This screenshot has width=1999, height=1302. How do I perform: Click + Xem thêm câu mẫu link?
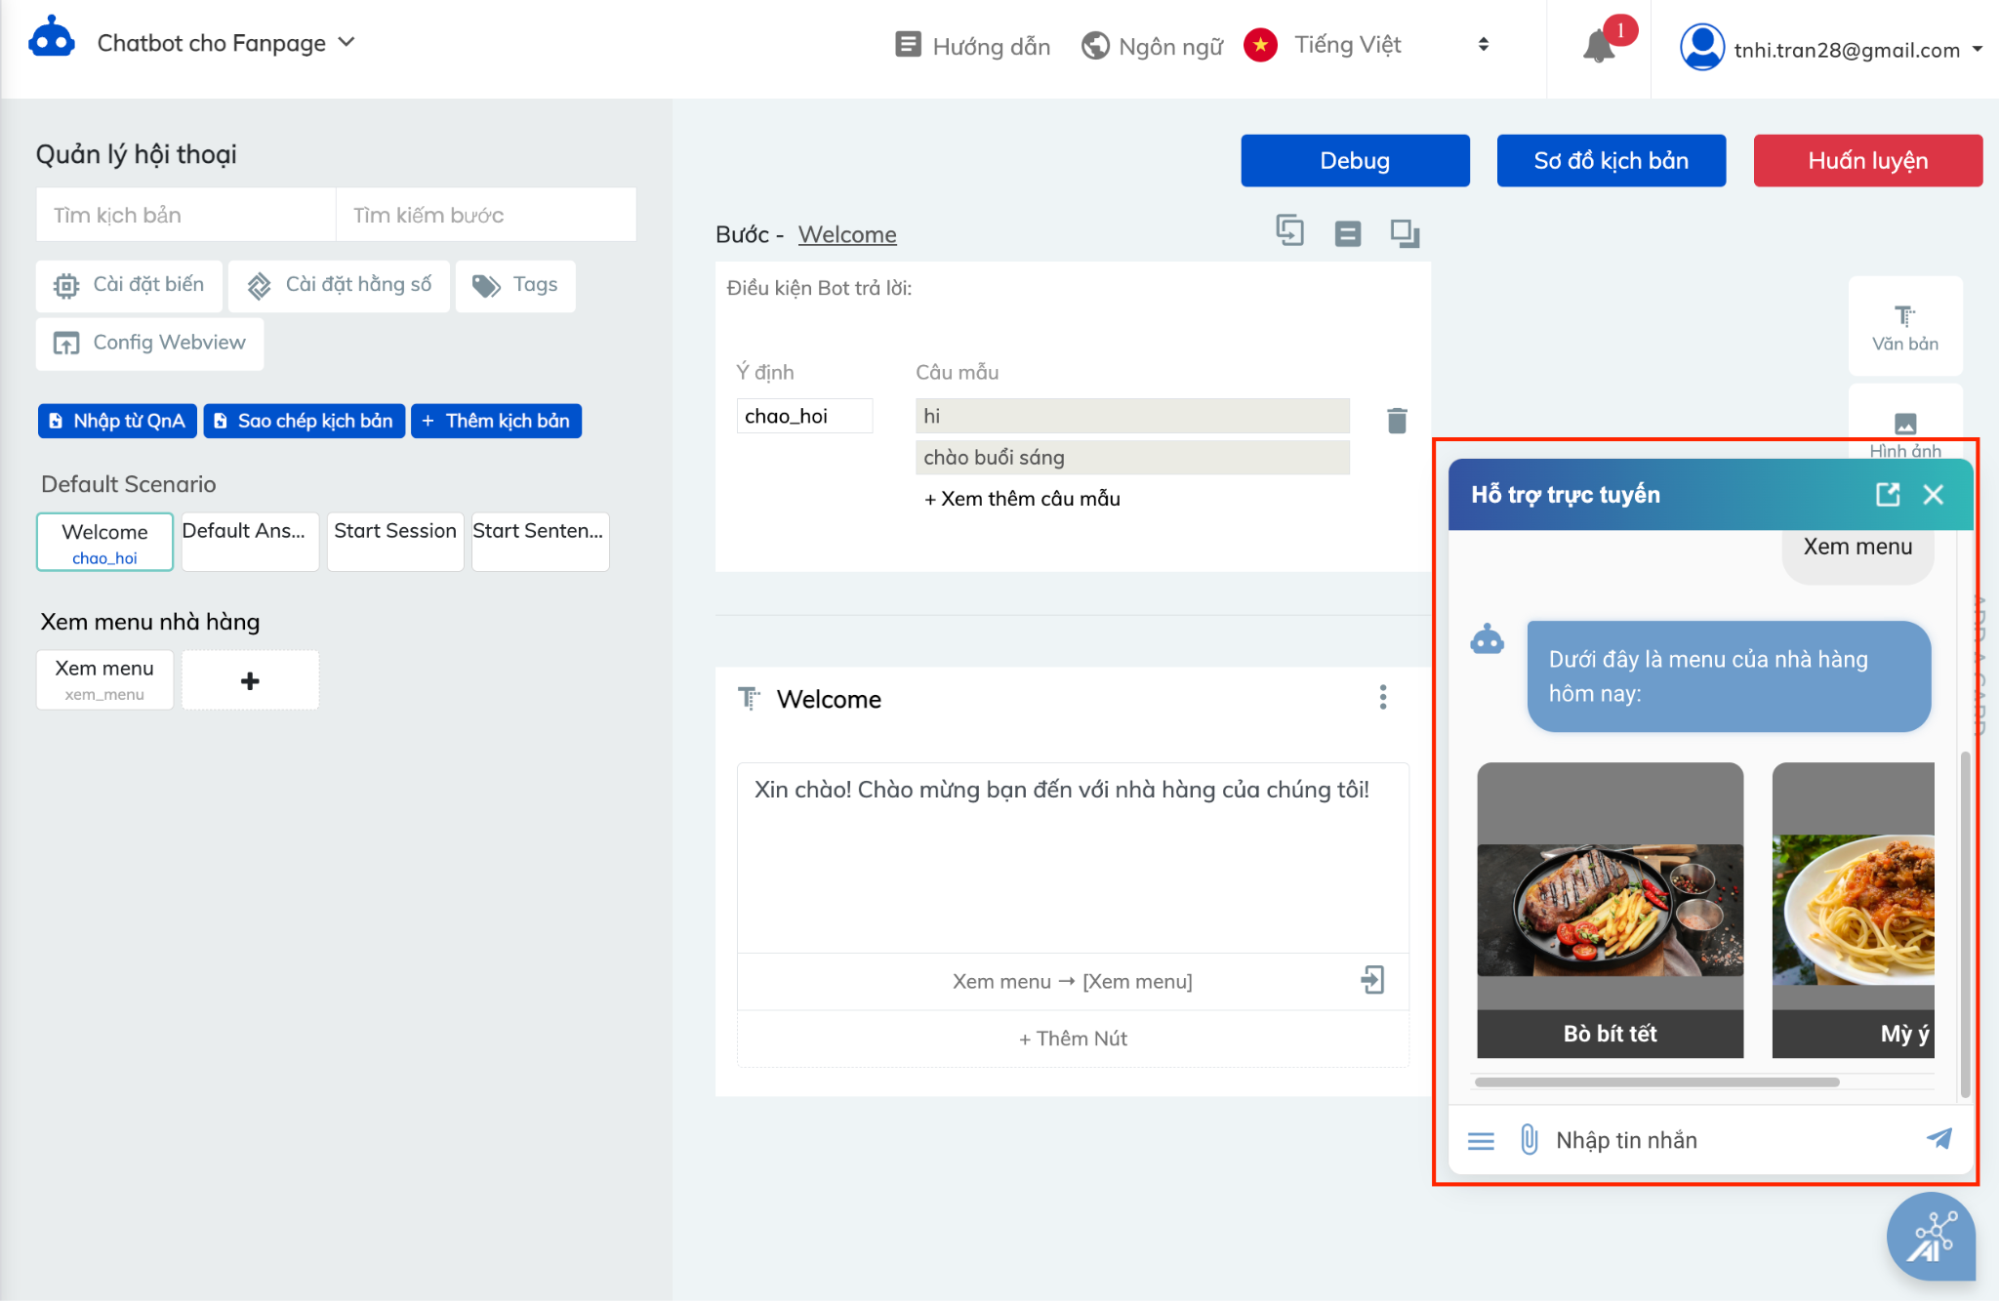pos(1021,498)
